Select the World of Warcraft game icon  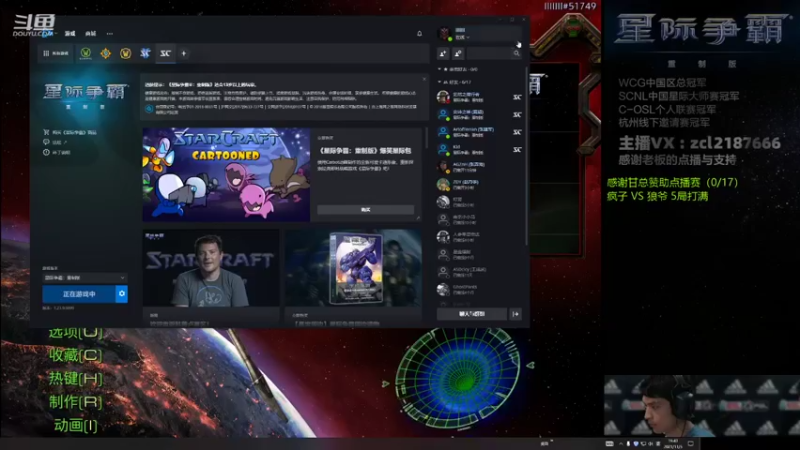[86, 53]
